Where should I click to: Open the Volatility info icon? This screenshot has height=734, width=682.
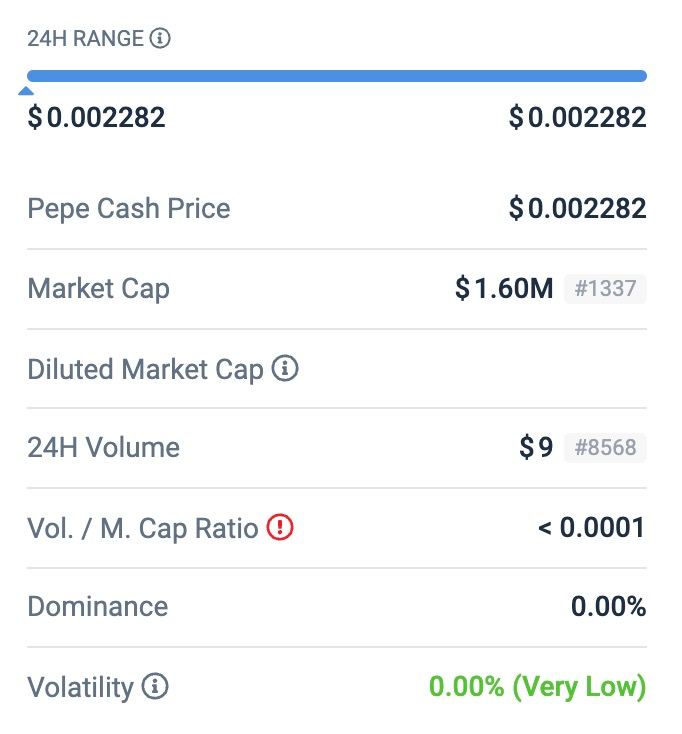click(x=155, y=686)
